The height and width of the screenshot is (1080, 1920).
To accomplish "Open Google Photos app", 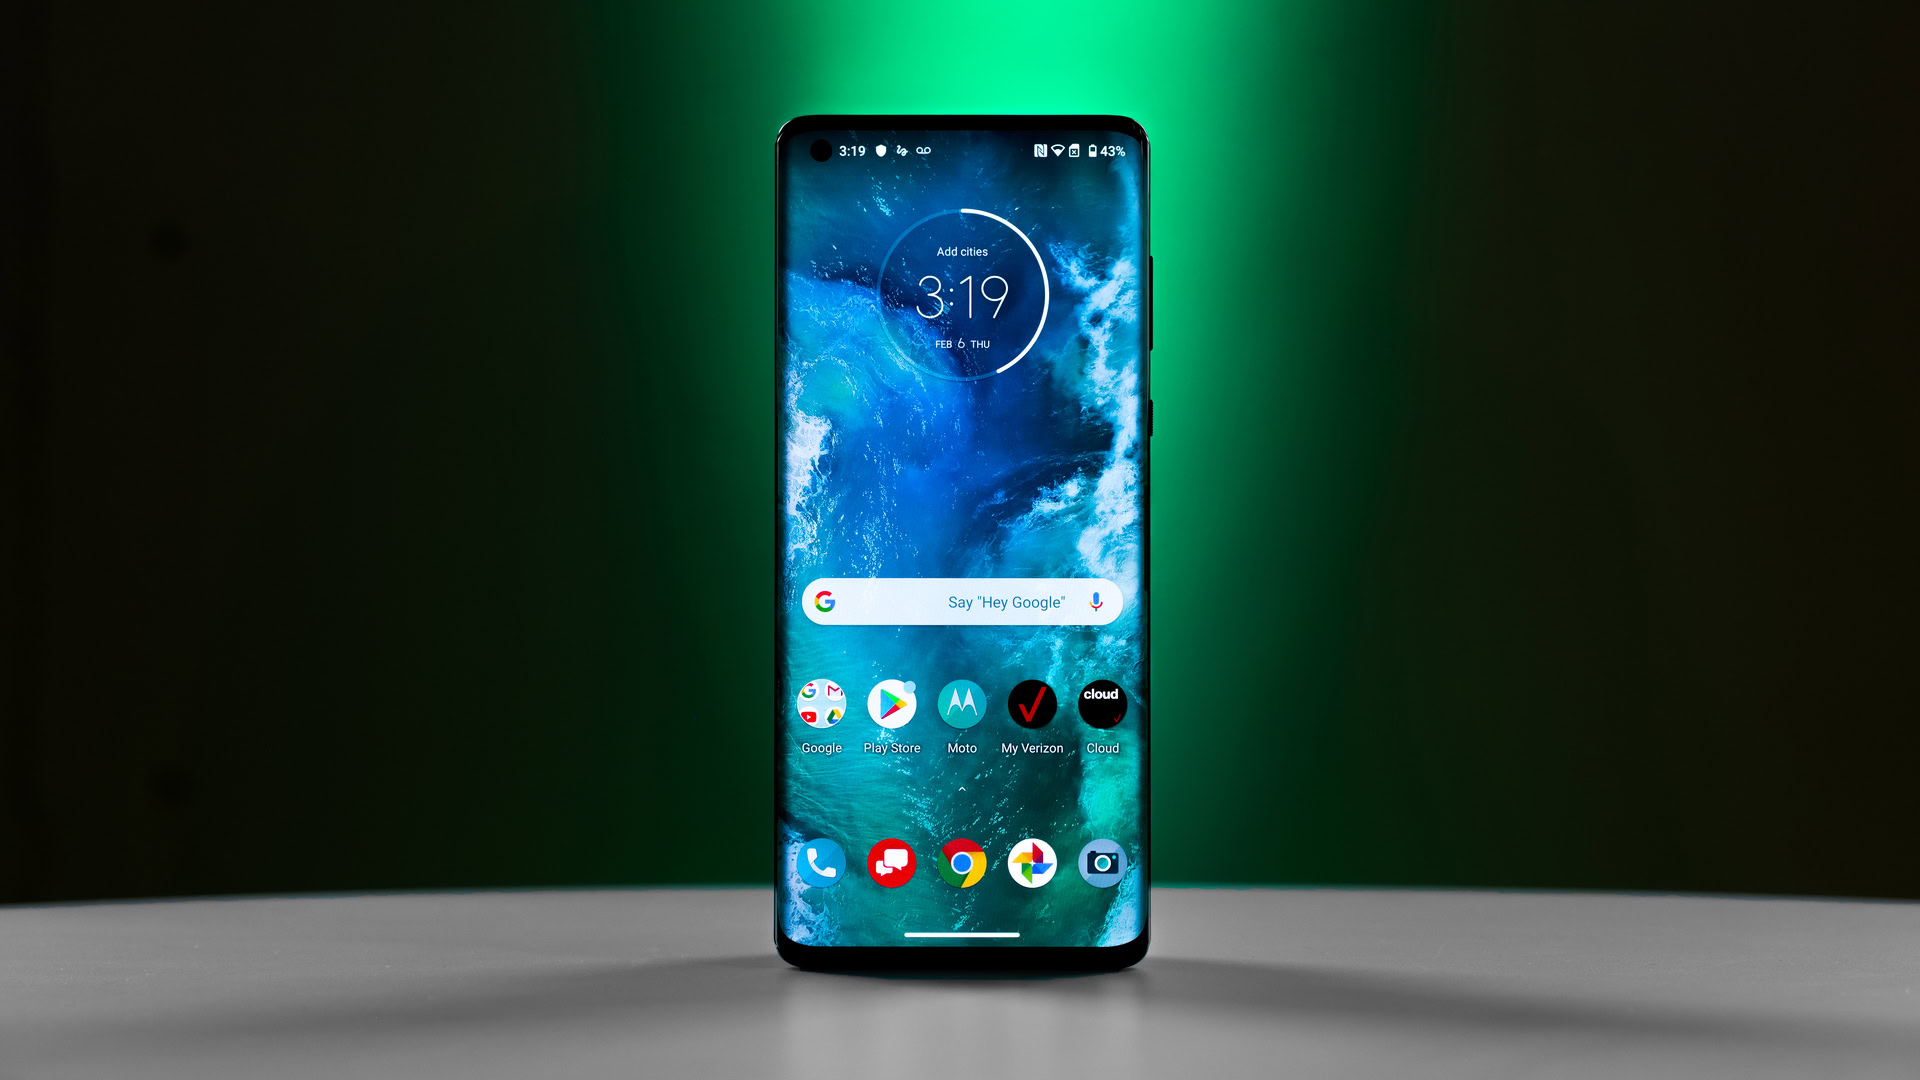I will [x=1031, y=864].
